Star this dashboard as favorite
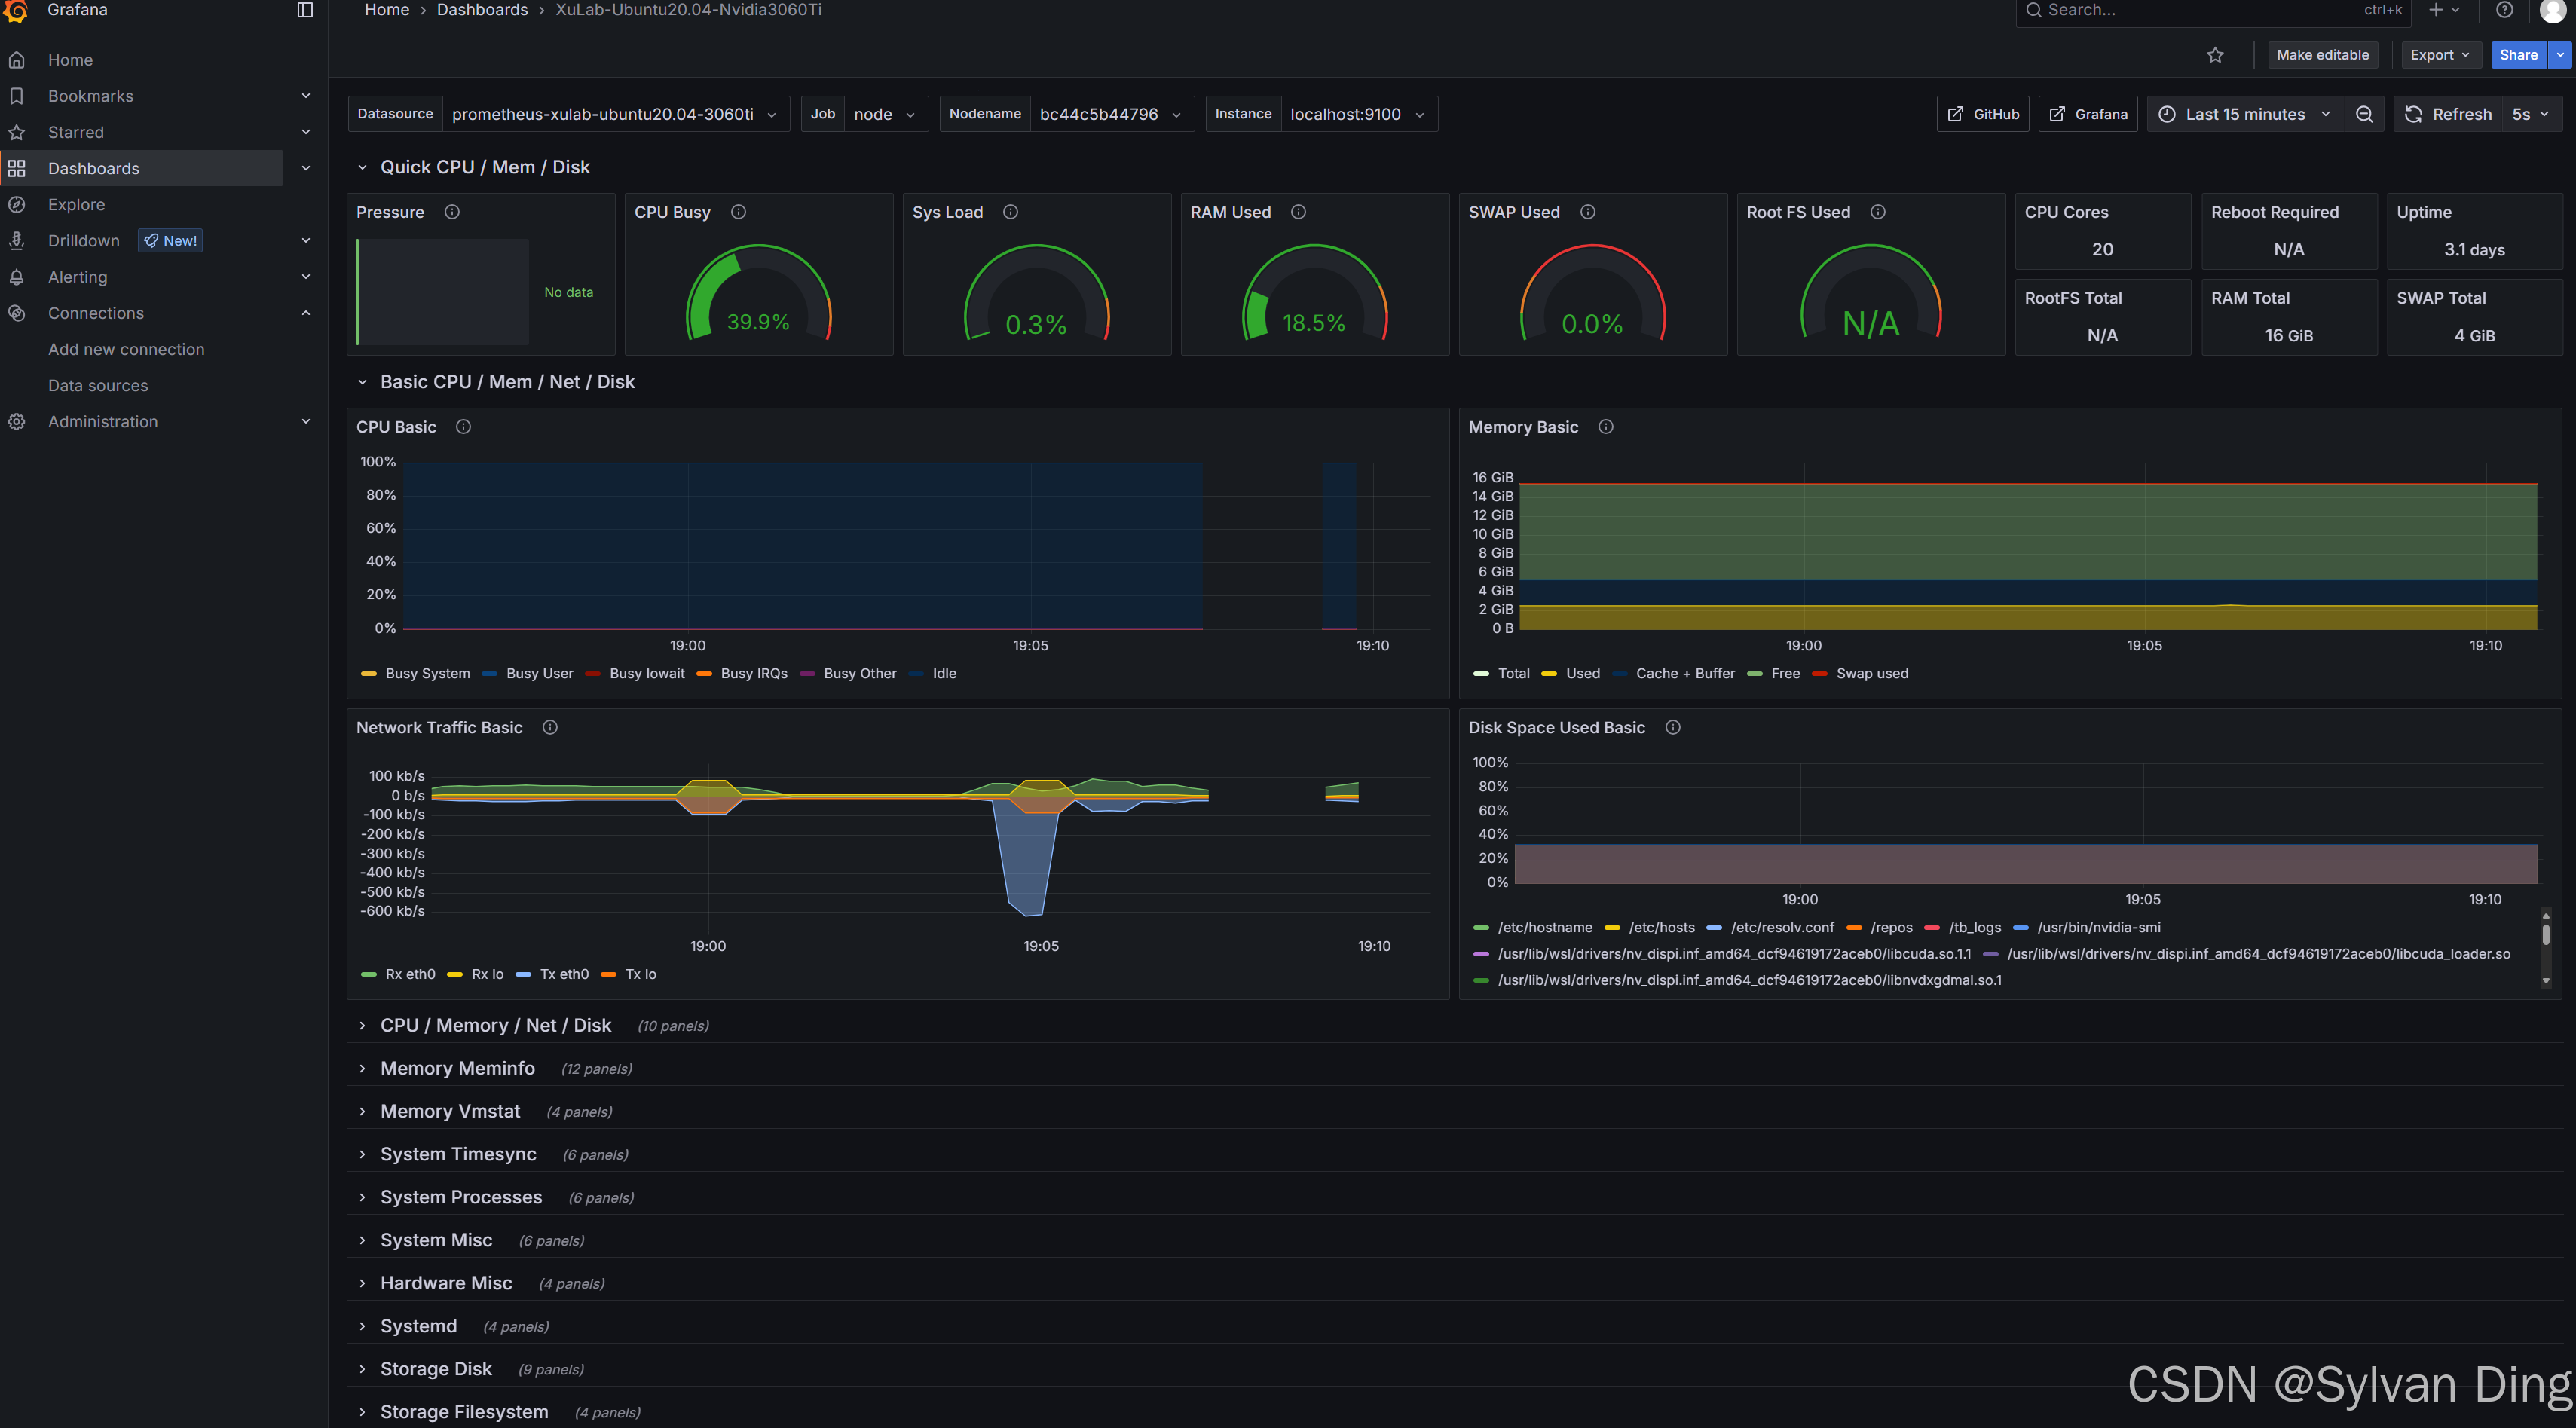The width and height of the screenshot is (2576, 1428). pos(2215,55)
